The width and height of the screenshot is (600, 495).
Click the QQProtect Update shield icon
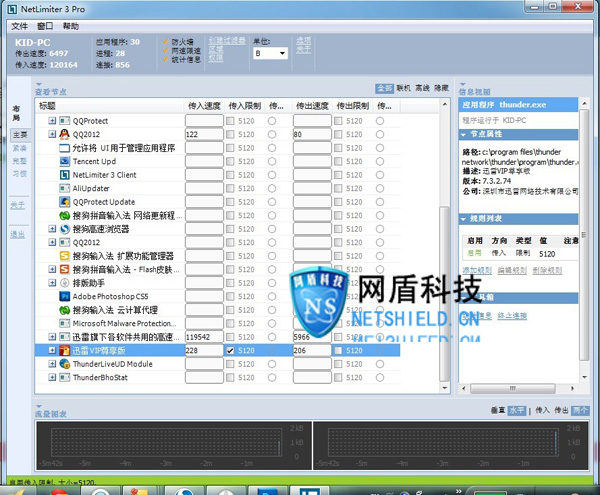tap(65, 202)
